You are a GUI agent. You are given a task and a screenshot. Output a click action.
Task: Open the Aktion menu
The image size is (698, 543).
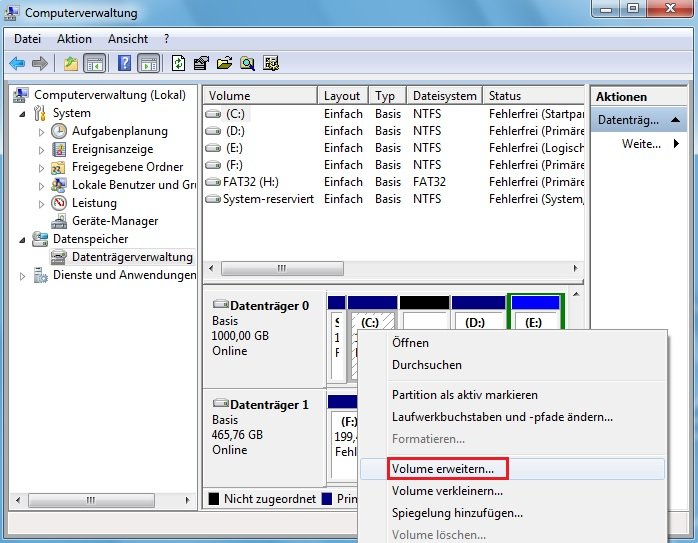74,39
